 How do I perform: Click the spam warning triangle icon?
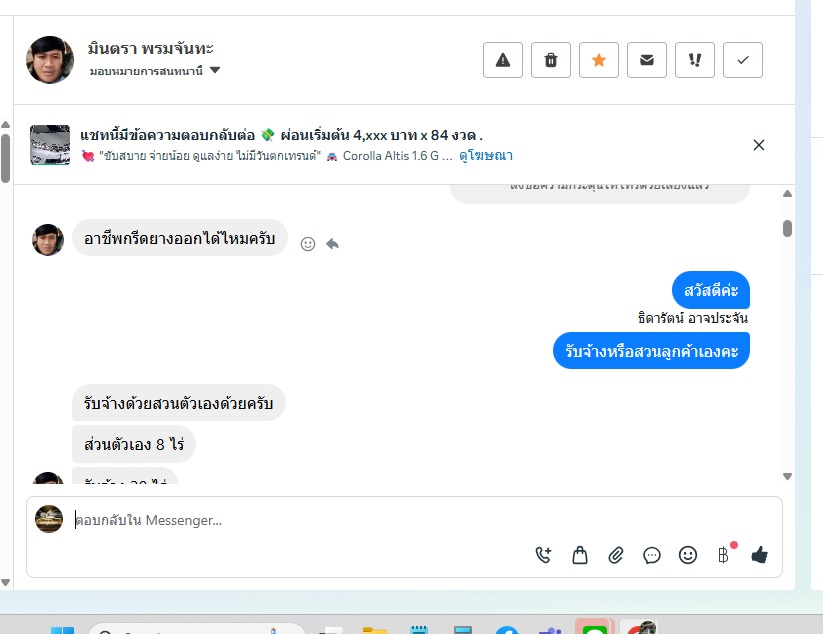[503, 60]
